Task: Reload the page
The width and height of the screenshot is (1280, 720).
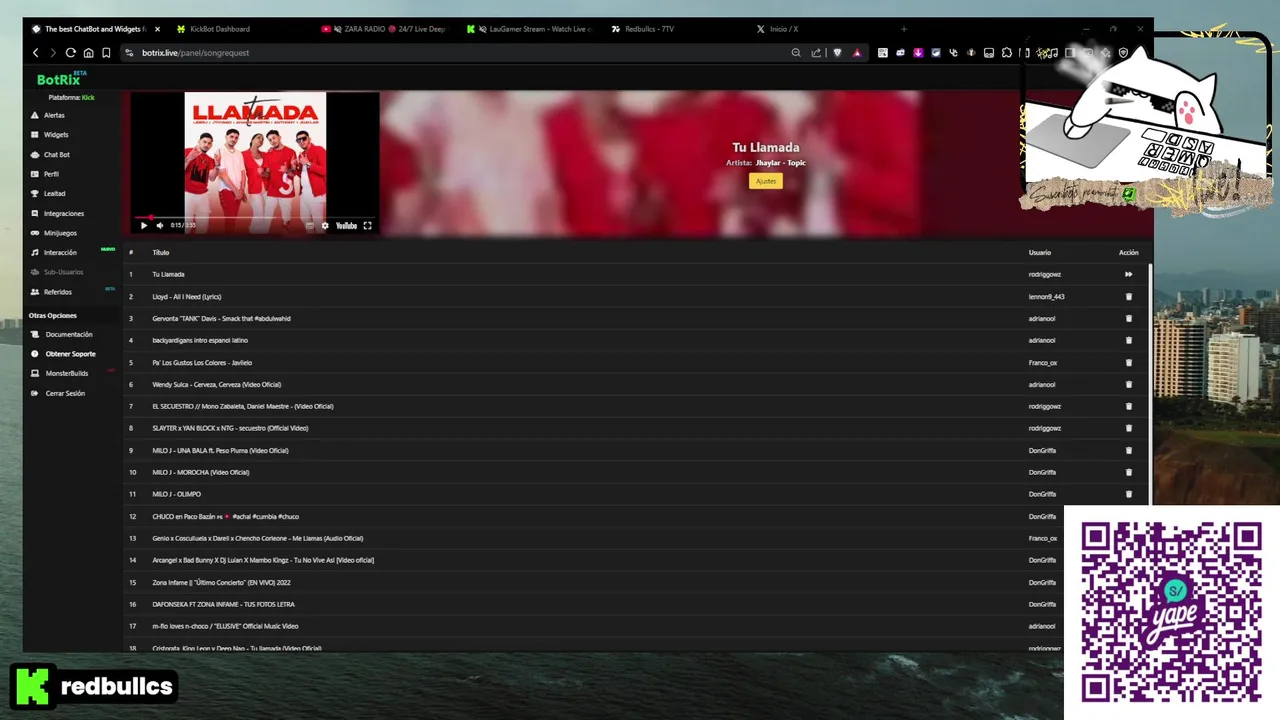Action: point(71,53)
